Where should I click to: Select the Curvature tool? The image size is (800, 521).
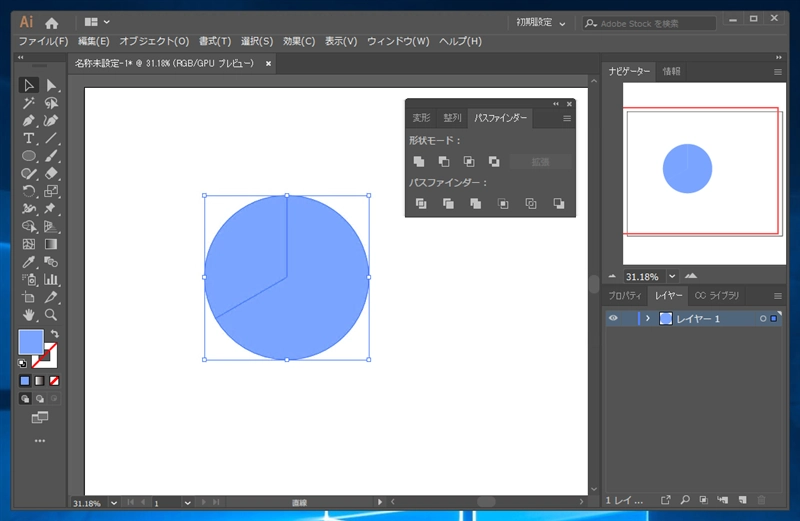tap(51, 121)
